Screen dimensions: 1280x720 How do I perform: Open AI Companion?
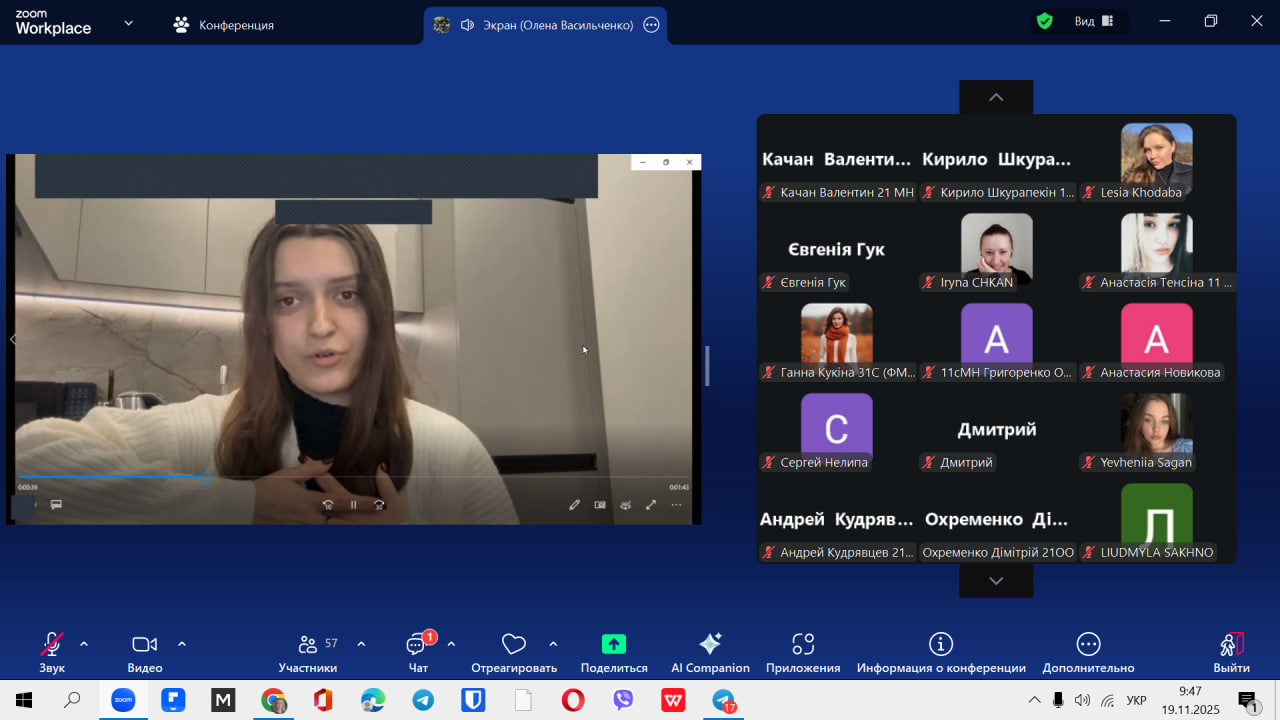pos(710,644)
